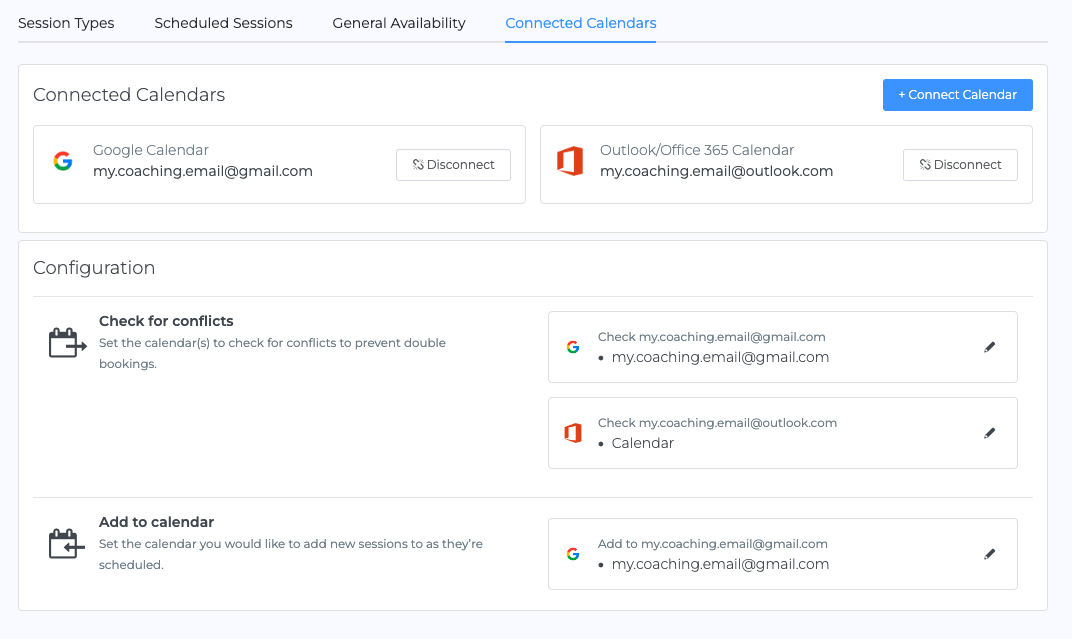Select the Calendar bullet in the Outlook conflict check

click(x=643, y=443)
